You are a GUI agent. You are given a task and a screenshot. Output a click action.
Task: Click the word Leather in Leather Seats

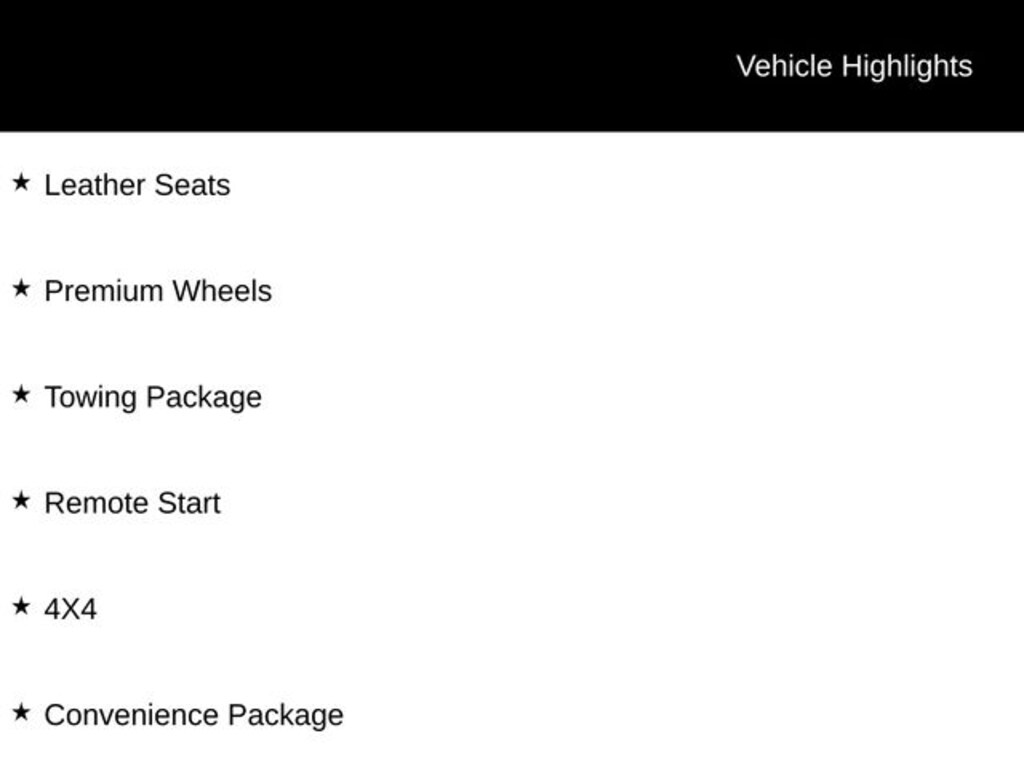tap(95, 185)
